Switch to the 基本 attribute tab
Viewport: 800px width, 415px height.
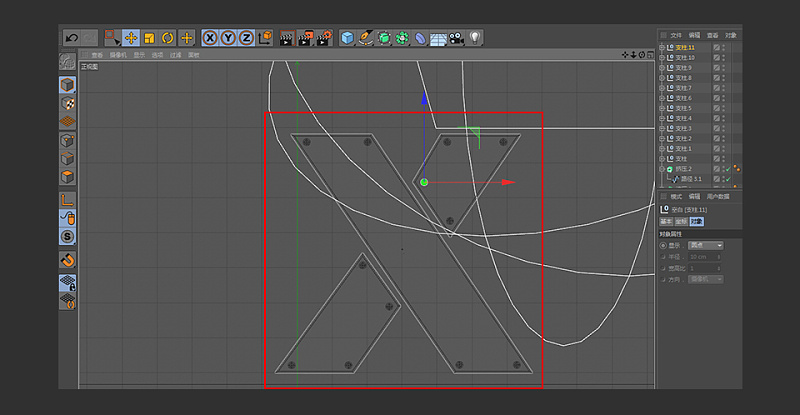[665, 220]
